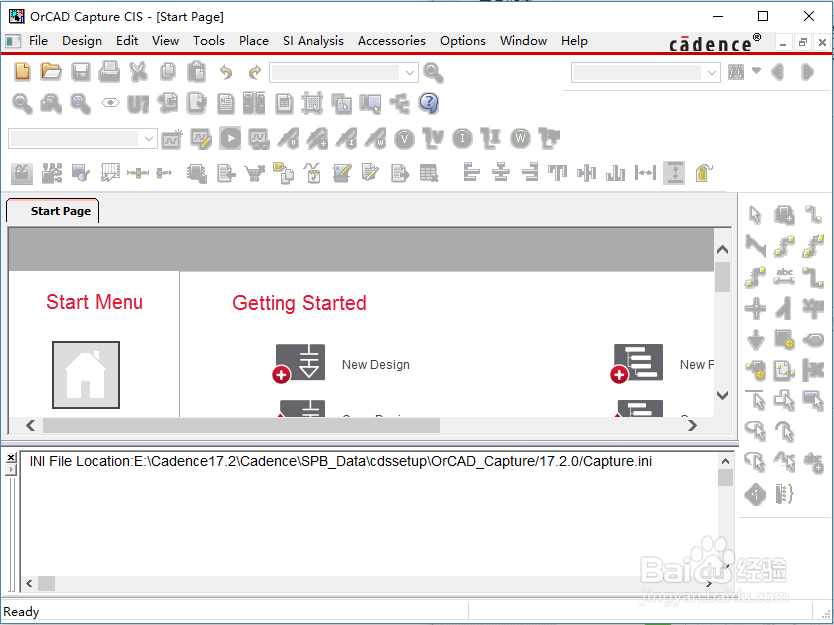Open the Options menu
Viewport: 834px width, 625px height.
tap(463, 41)
